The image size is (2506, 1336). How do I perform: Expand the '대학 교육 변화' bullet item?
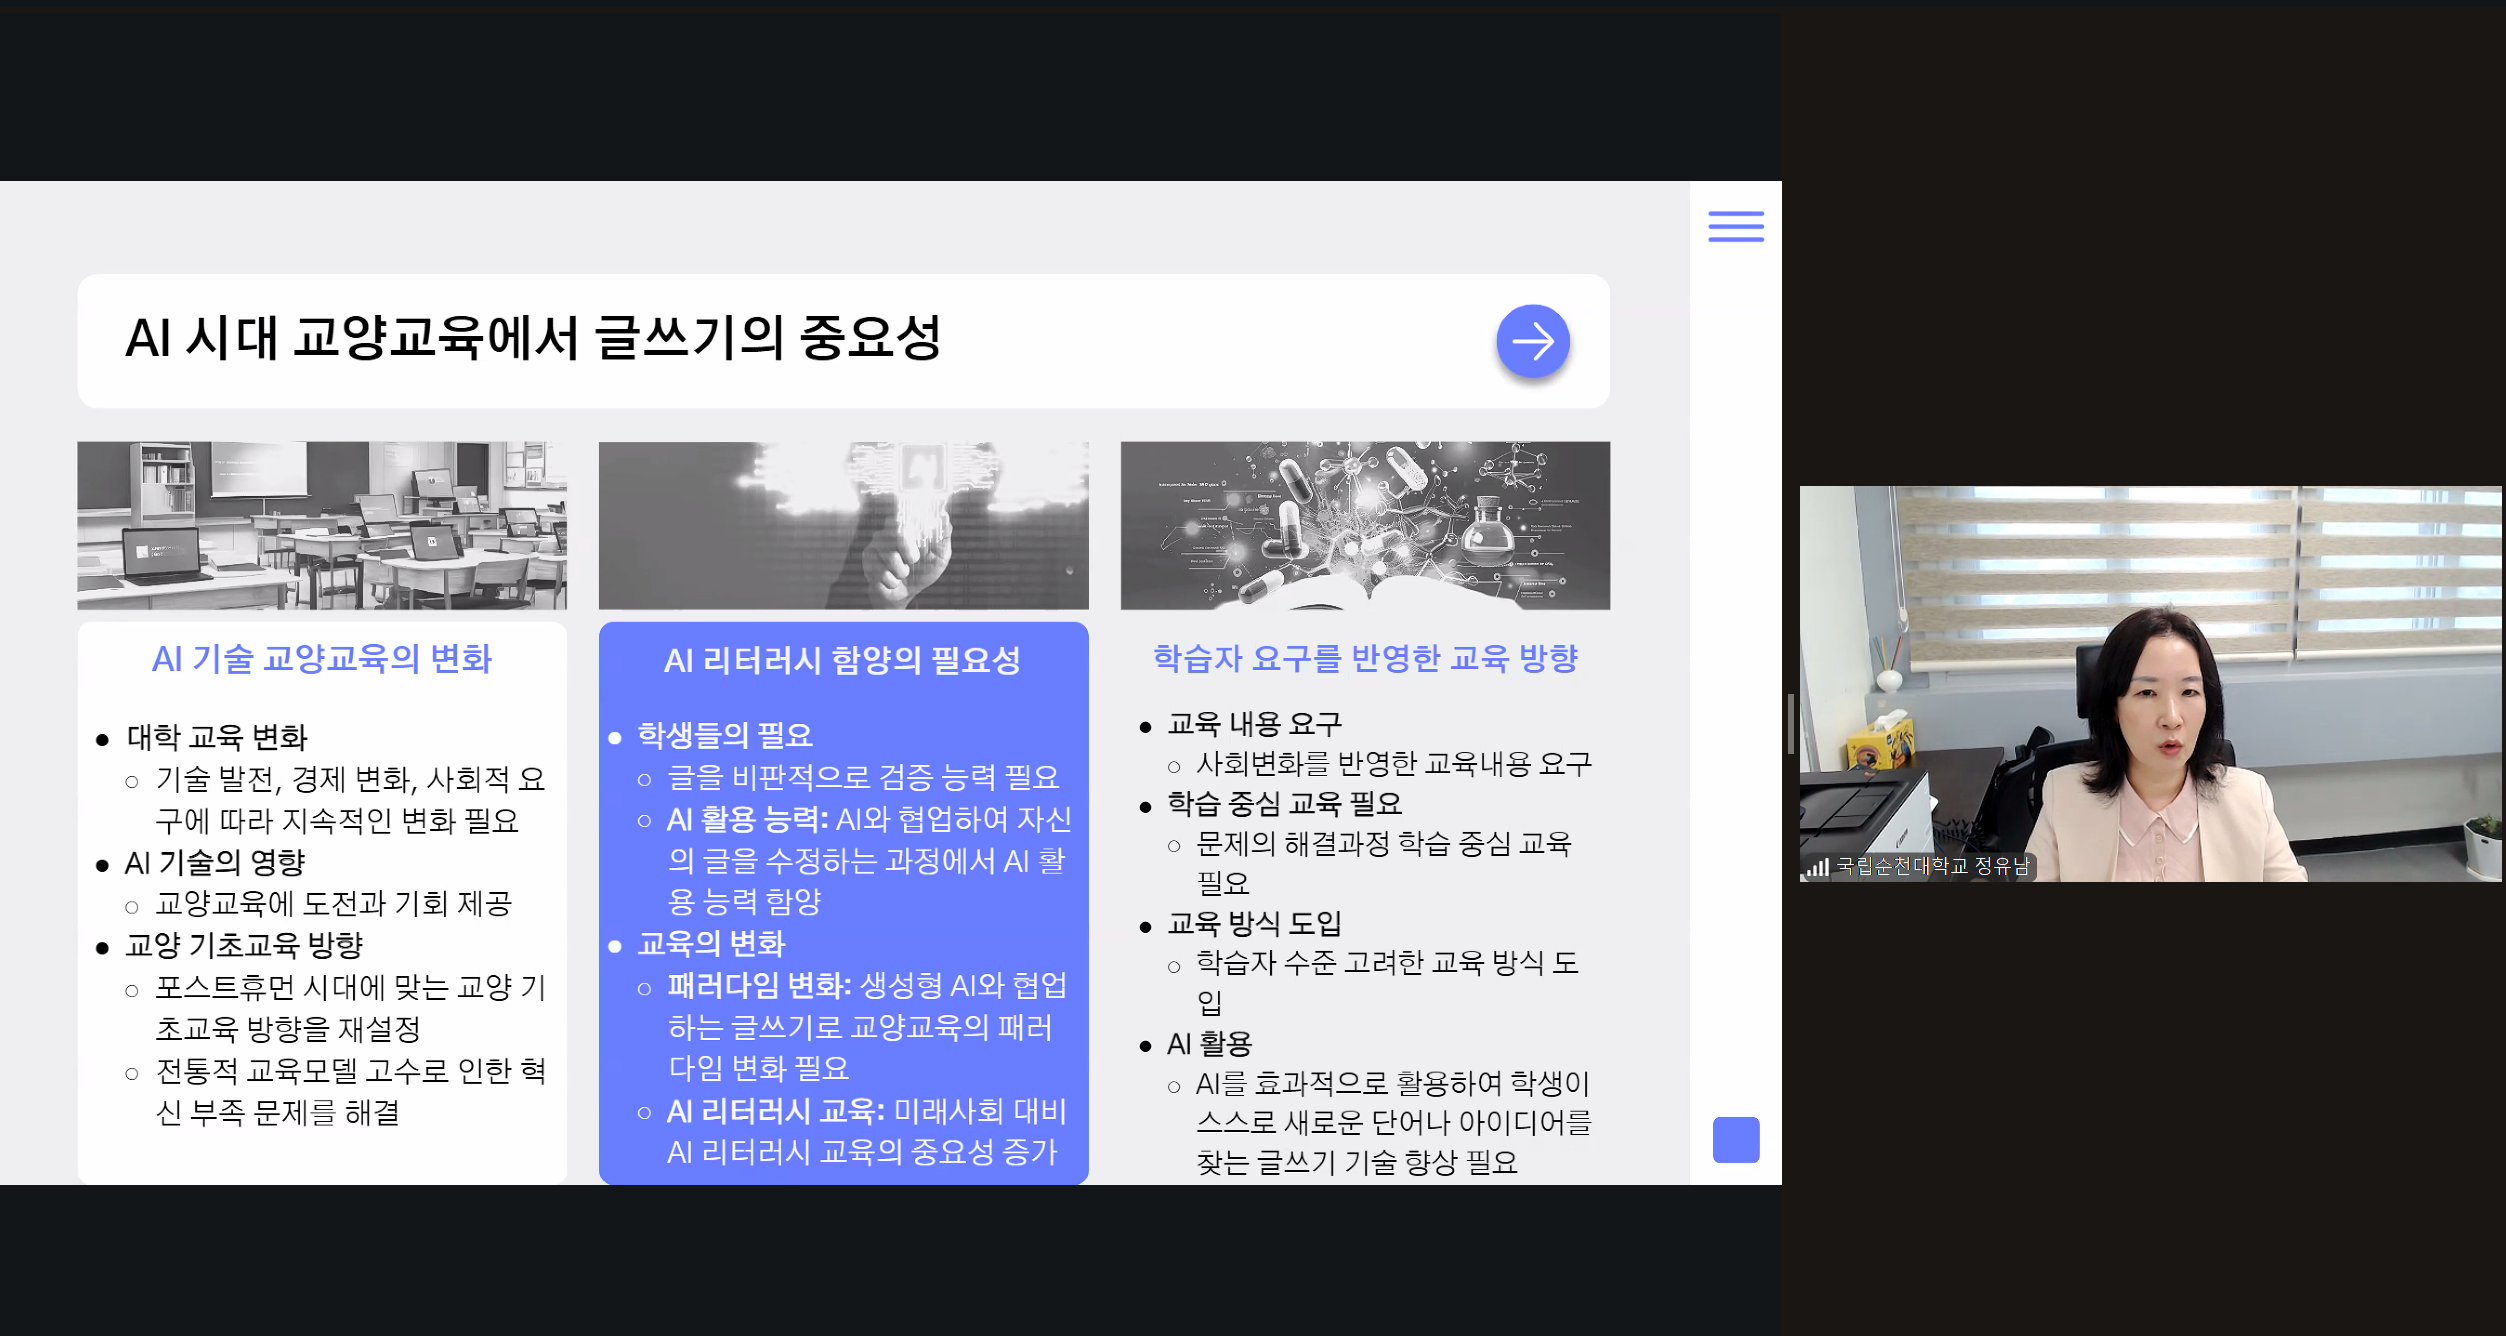[x=219, y=738]
